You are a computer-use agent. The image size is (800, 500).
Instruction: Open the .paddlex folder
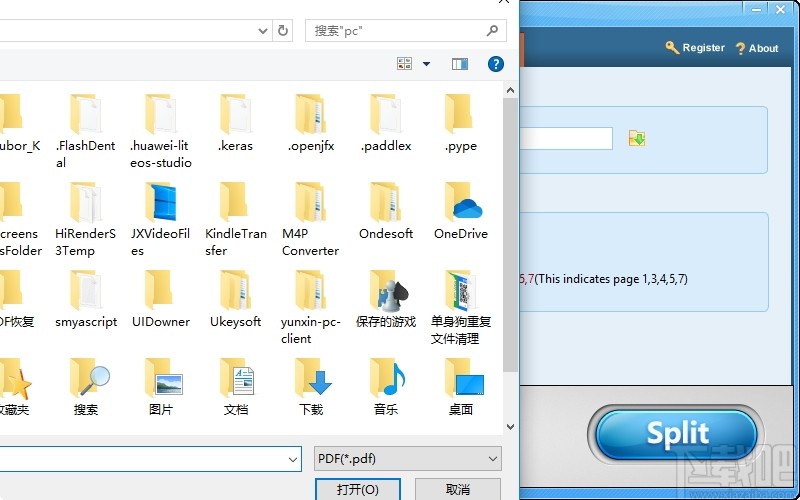point(386,123)
